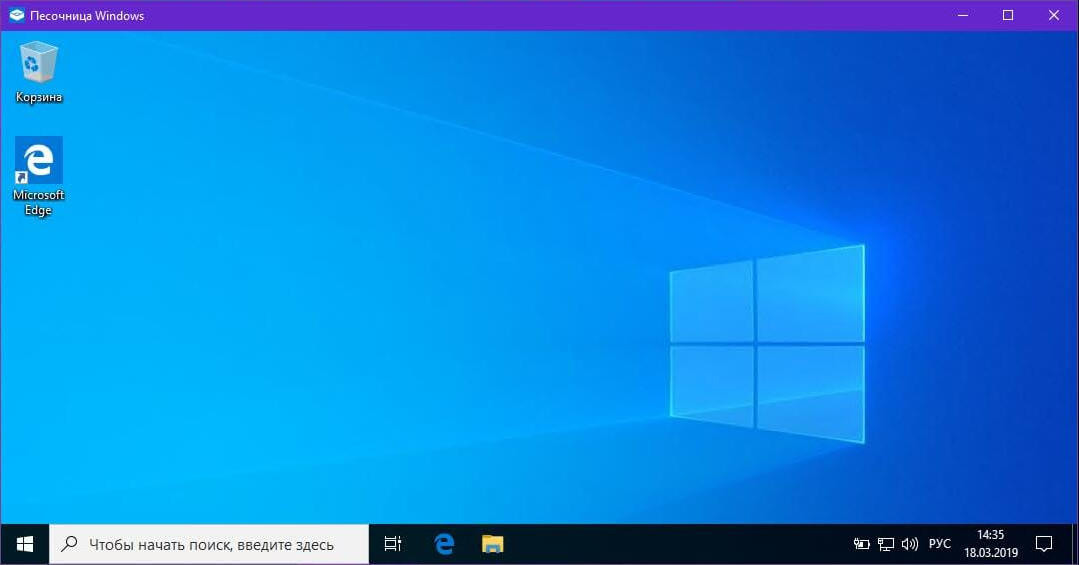Maximize the Песочница Windows window

[x=1008, y=15]
